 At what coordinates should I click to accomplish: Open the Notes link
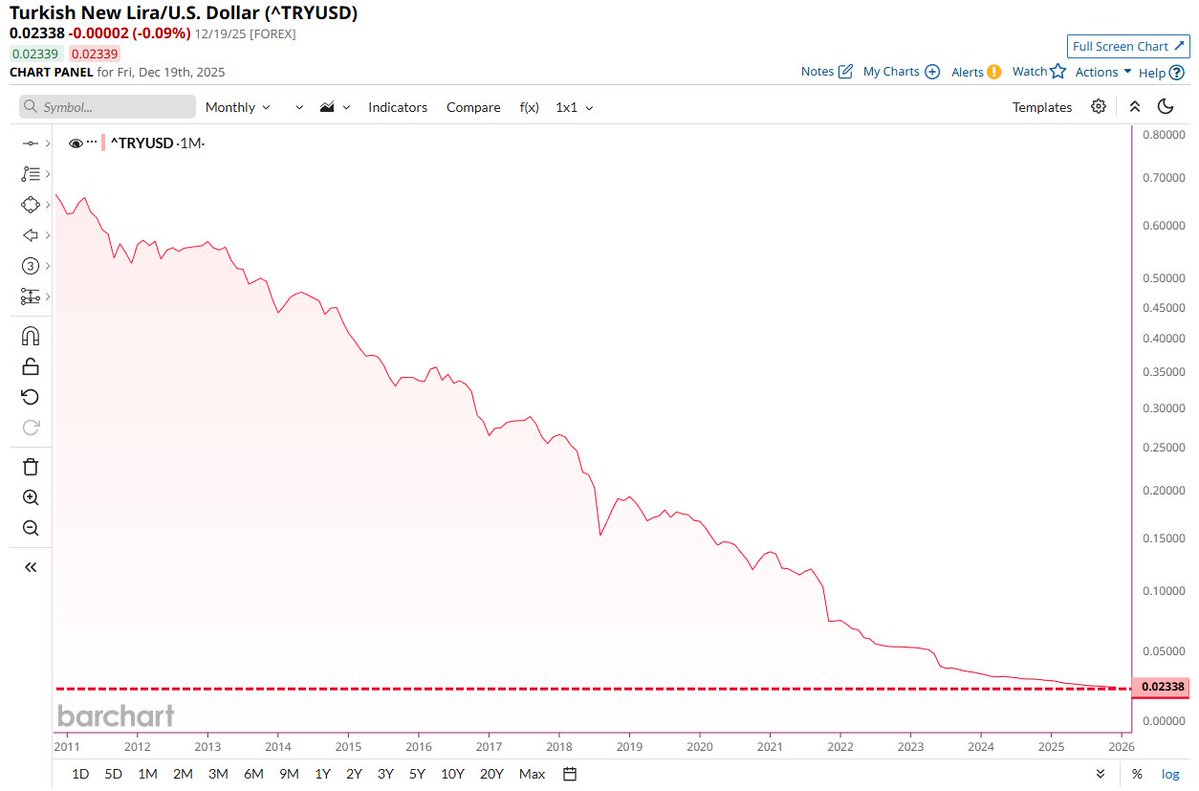pyautogui.click(x=827, y=72)
